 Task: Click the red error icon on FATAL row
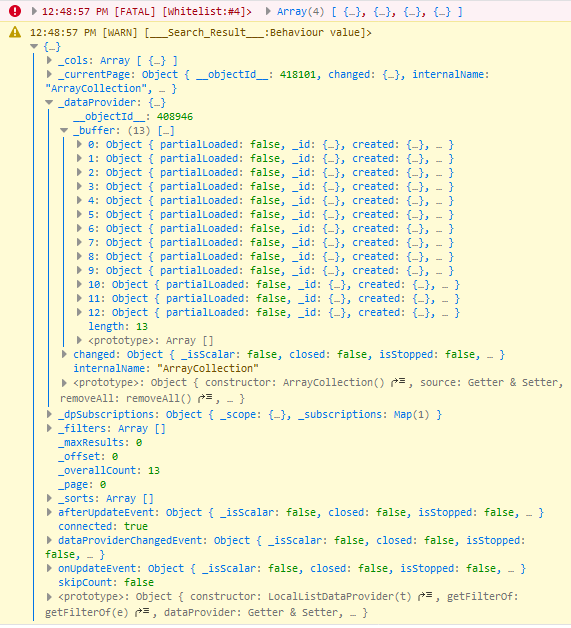point(15,11)
